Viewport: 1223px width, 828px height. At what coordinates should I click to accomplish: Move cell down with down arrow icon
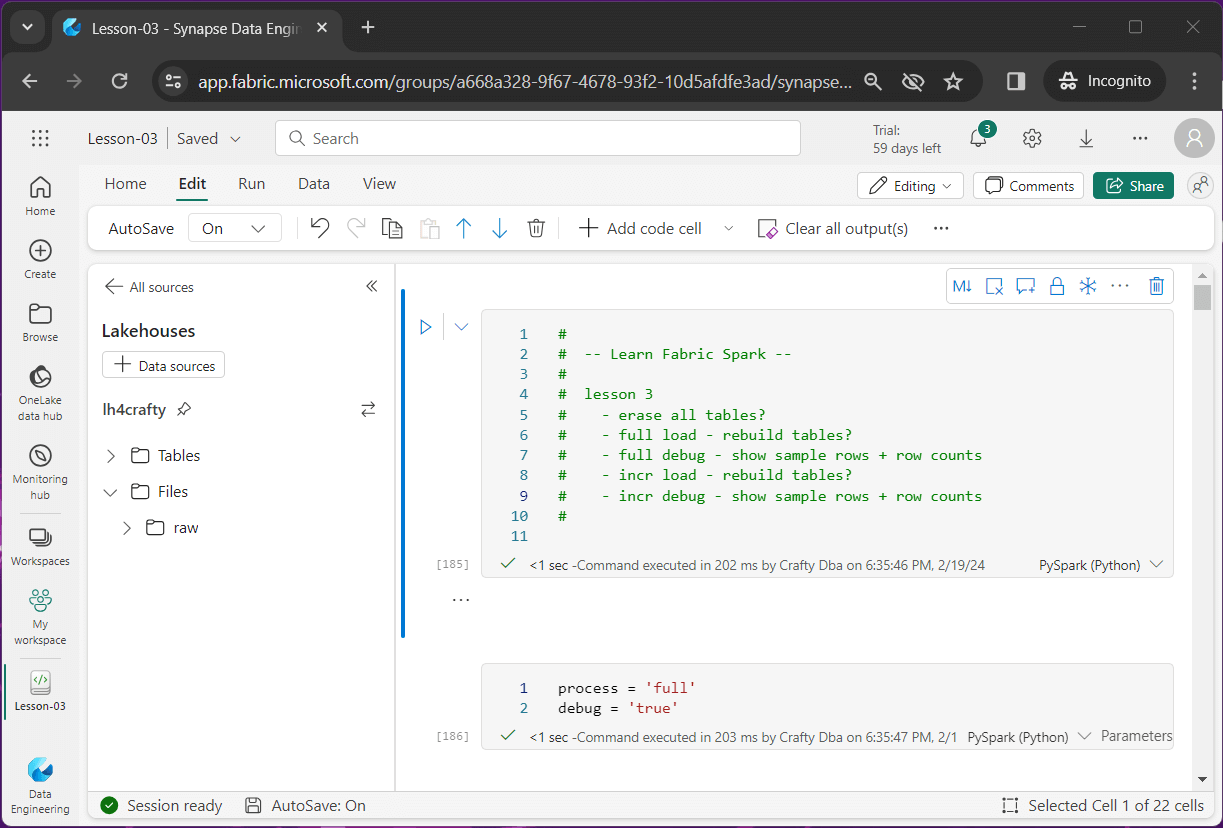tap(500, 228)
